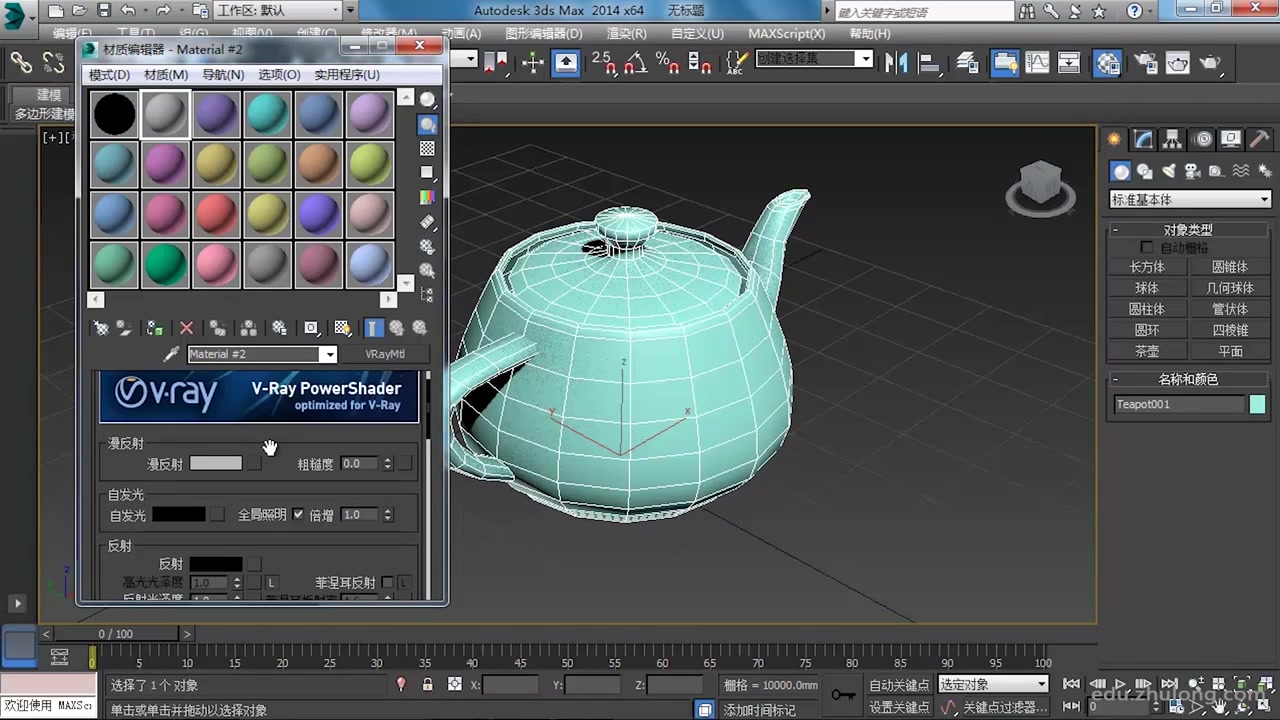
Task: Open the Curve Editor from main toolbar
Action: coord(1037,63)
